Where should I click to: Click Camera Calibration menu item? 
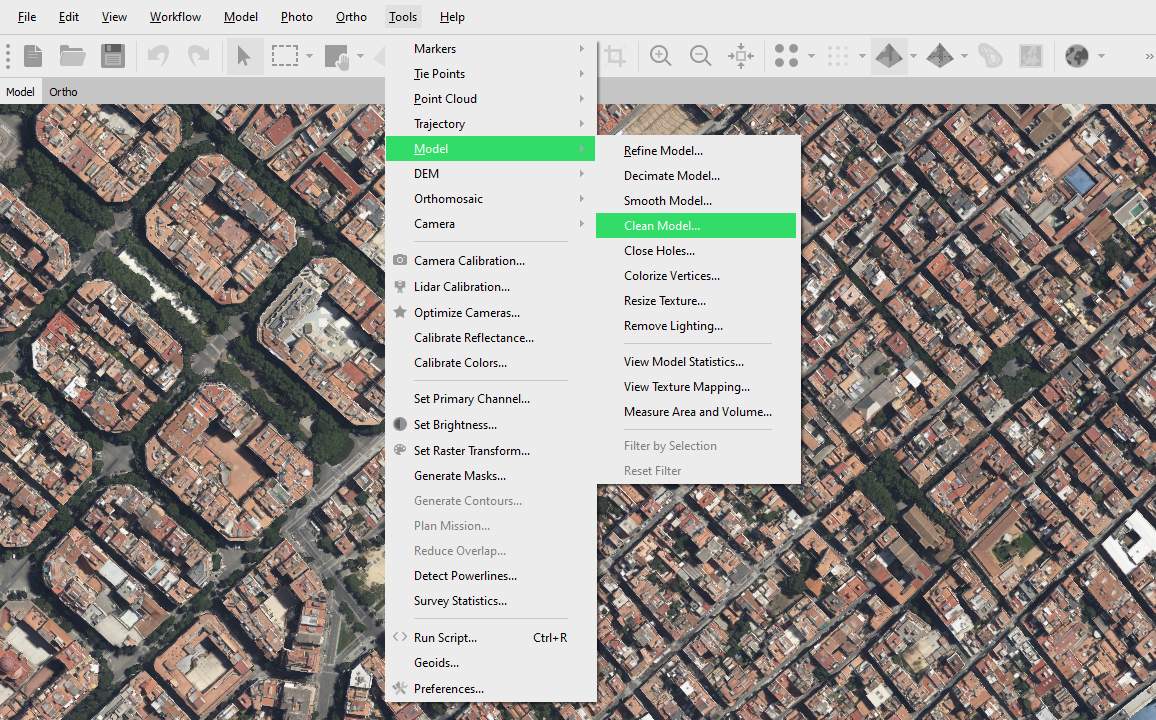click(469, 261)
